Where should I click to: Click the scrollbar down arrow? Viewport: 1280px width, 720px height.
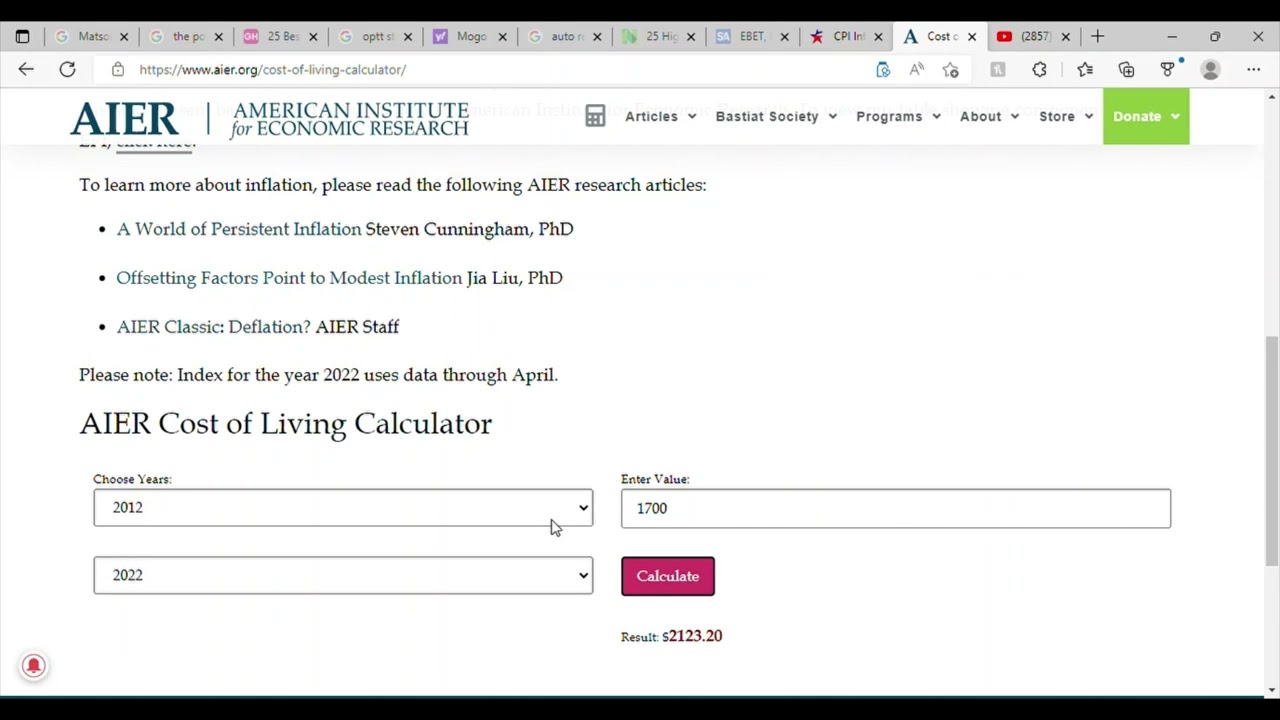pyautogui.click(x=1272, y=689)
